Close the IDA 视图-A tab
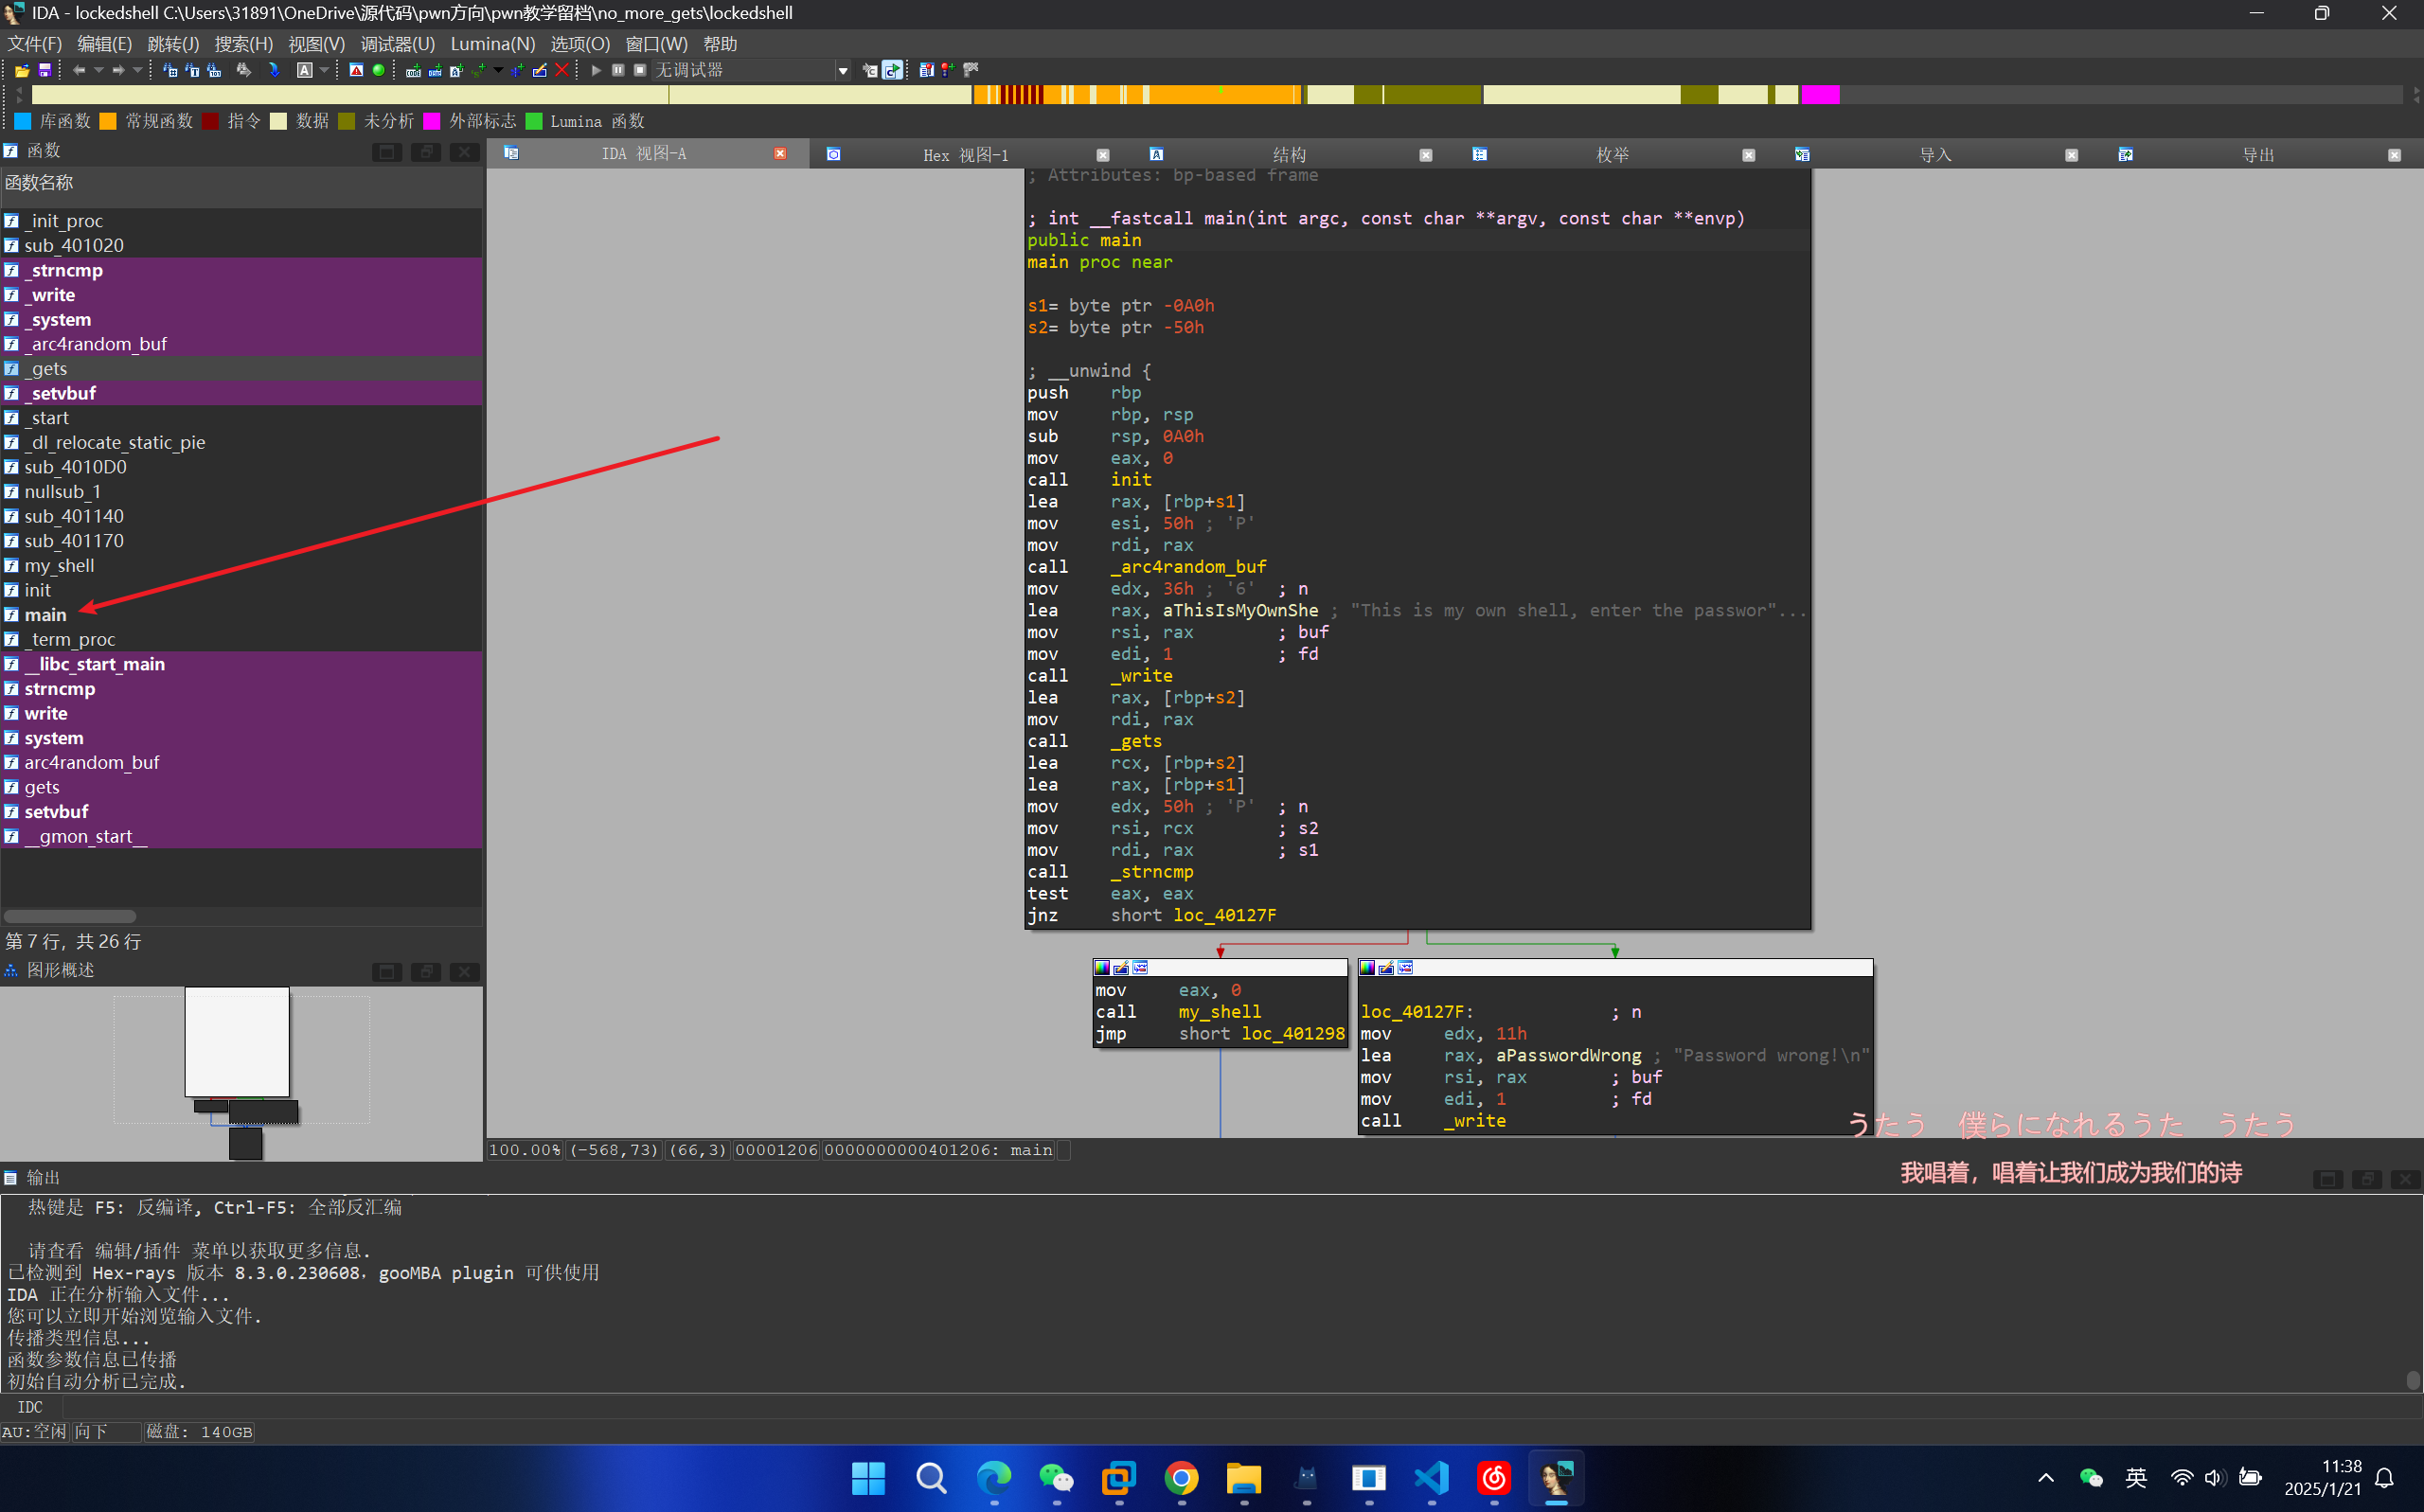The image size is (2424, 1512). point(780,154)
